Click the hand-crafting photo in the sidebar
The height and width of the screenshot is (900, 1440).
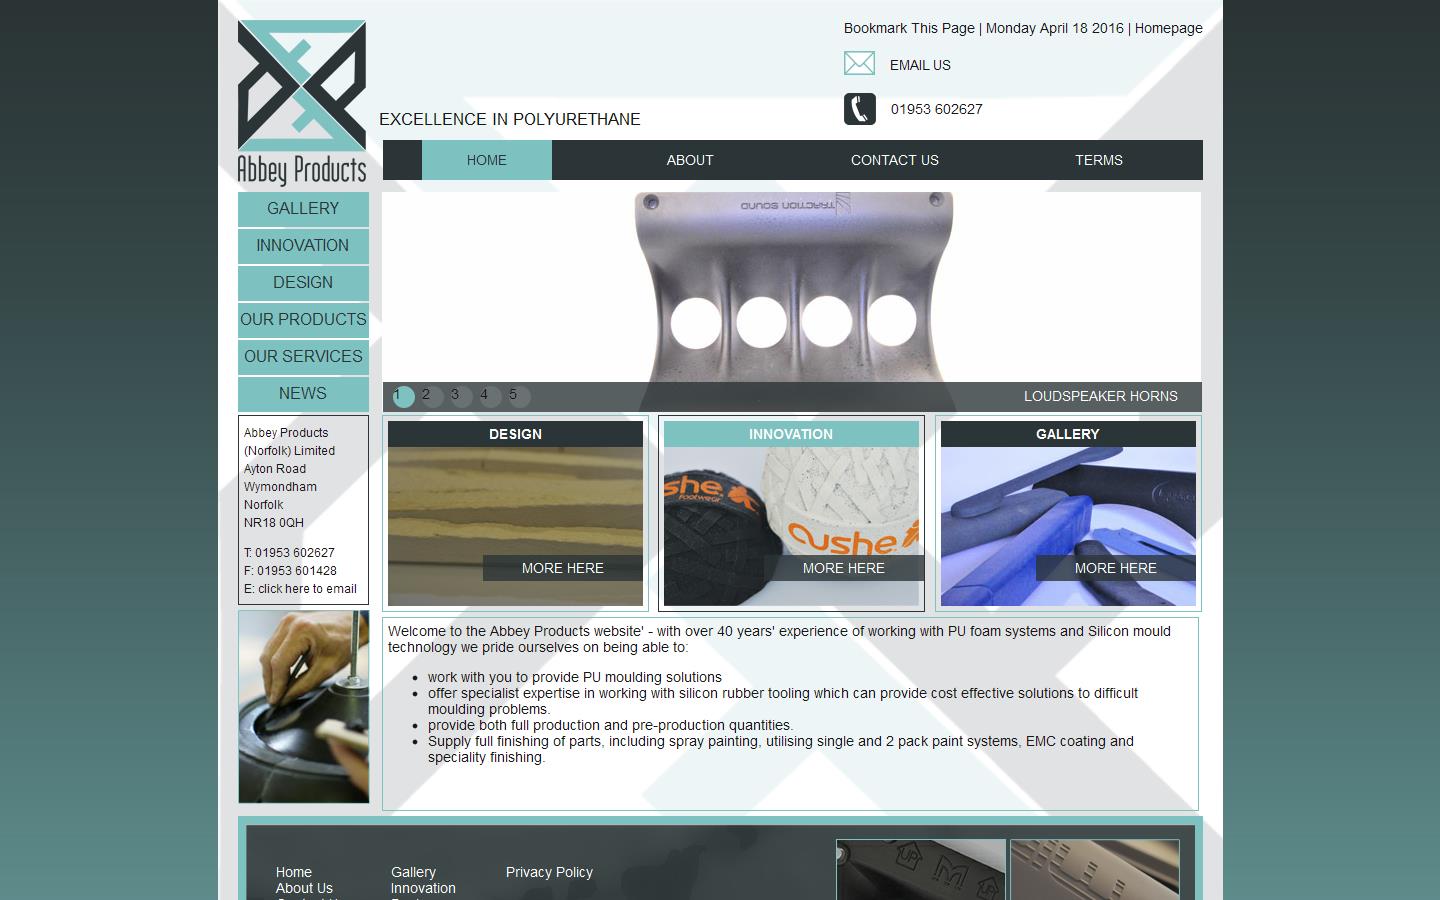(303, 707)
